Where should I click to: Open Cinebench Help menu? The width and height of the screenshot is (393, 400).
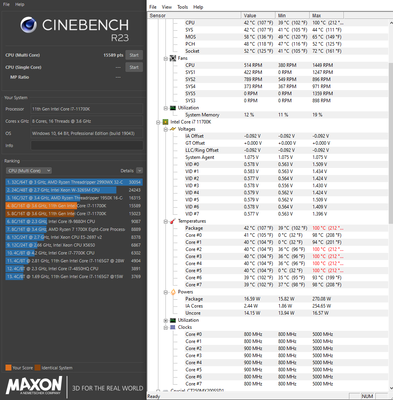click(20, 5)
